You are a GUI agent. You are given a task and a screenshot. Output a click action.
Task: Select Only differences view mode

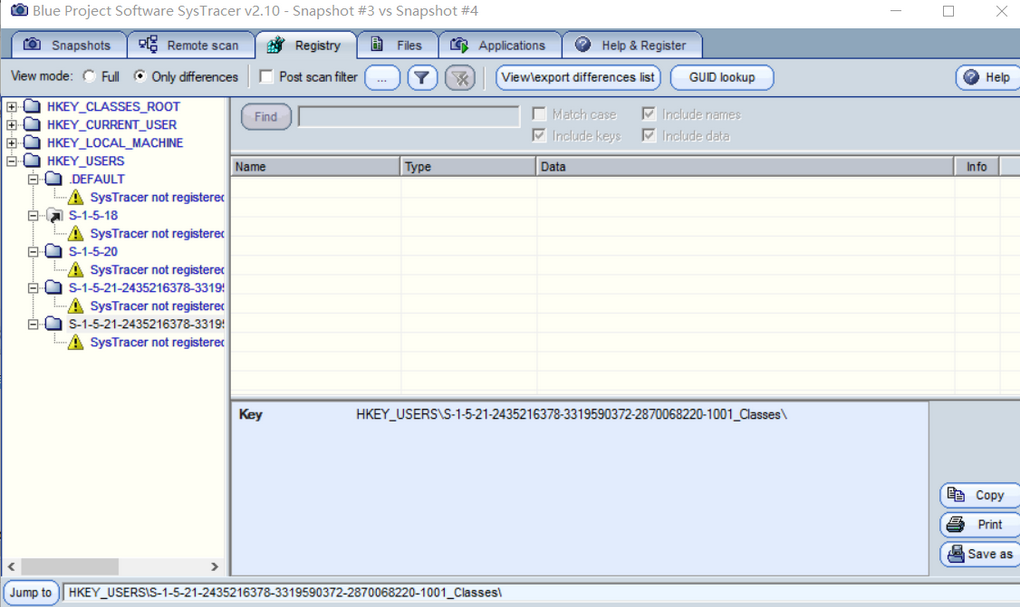(140, 76)
